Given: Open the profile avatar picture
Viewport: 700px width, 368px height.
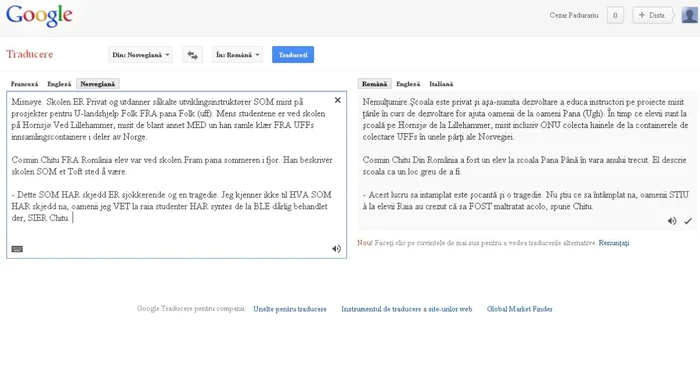Looking at the screenshot, I should [x=690, y=15].
